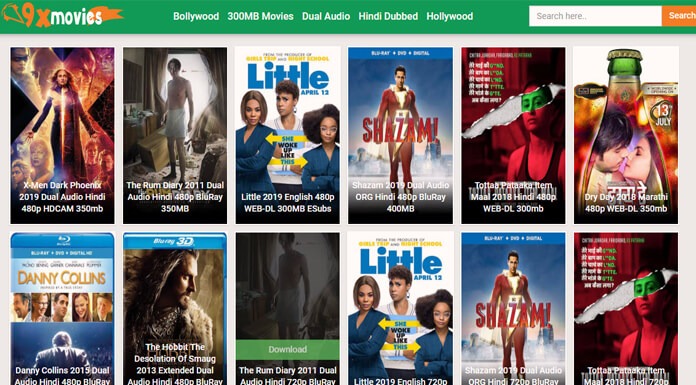Screen dimensions: 696x385
Task: Click the 9xmovies site logo
Action: coord(63,16)
